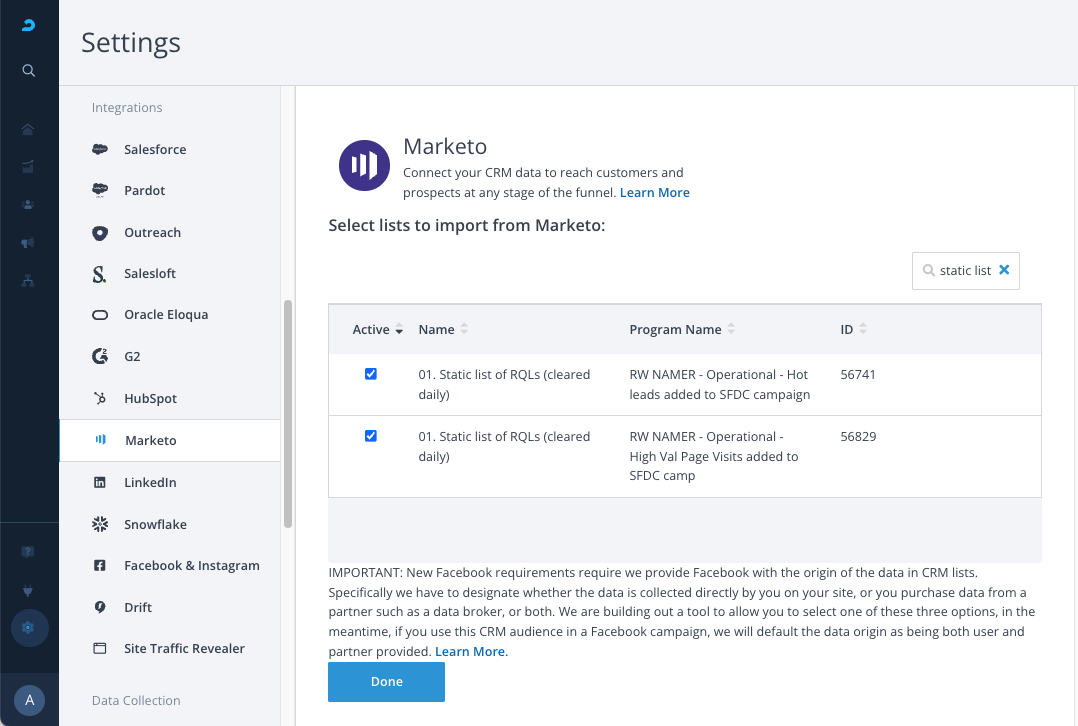
Task: Click the settings sidebar vertical scrollbar
Action: point(288,412)
